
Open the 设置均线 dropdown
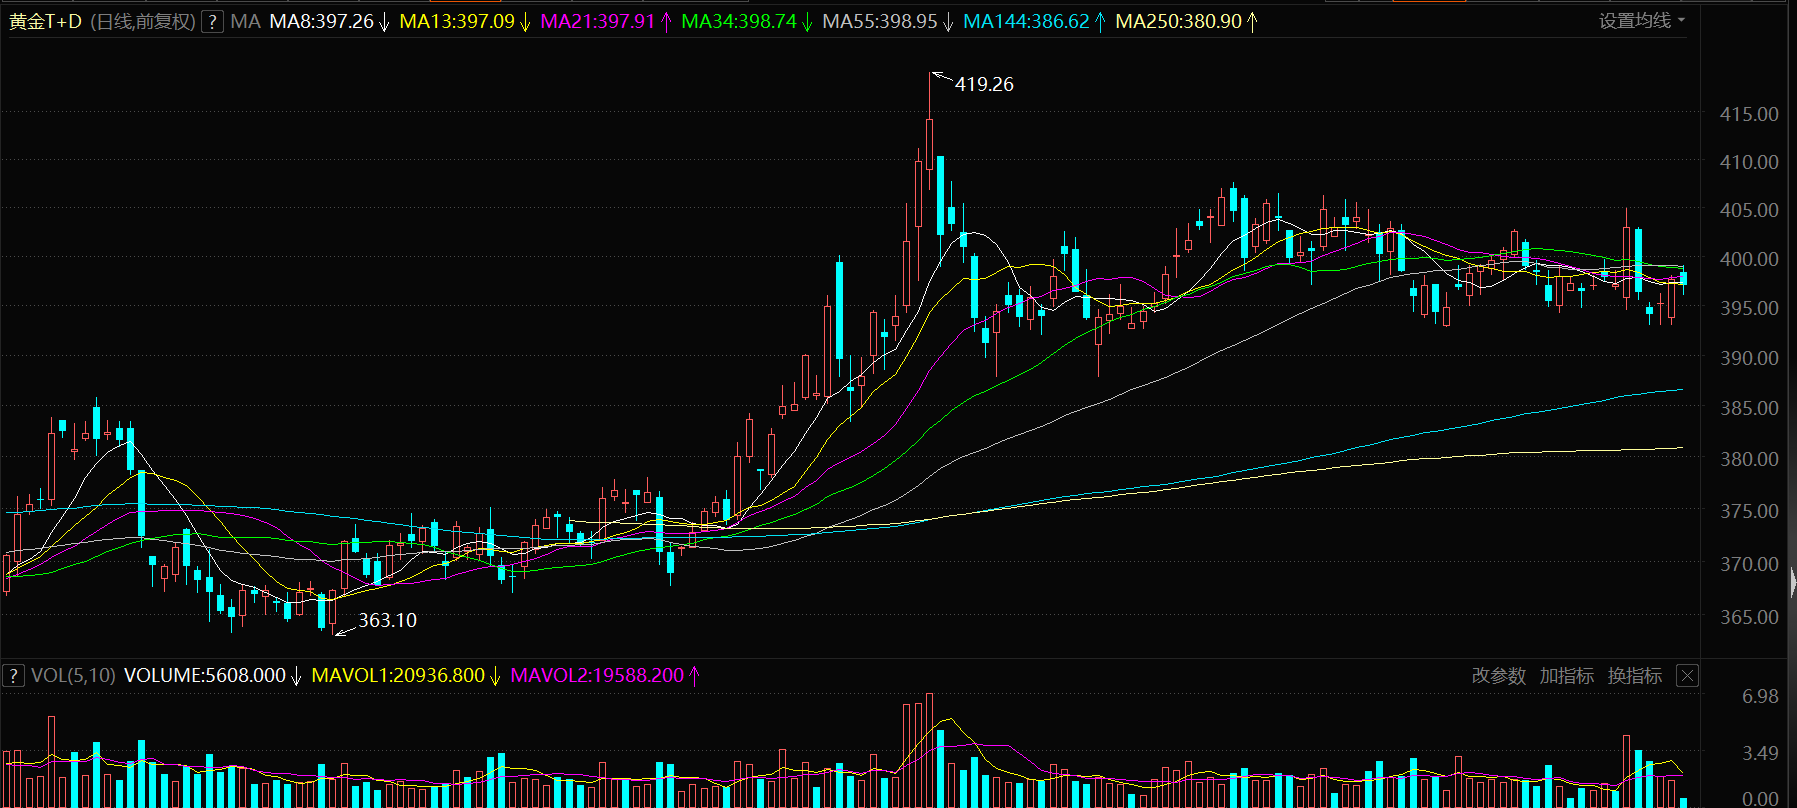(1641, 20)
